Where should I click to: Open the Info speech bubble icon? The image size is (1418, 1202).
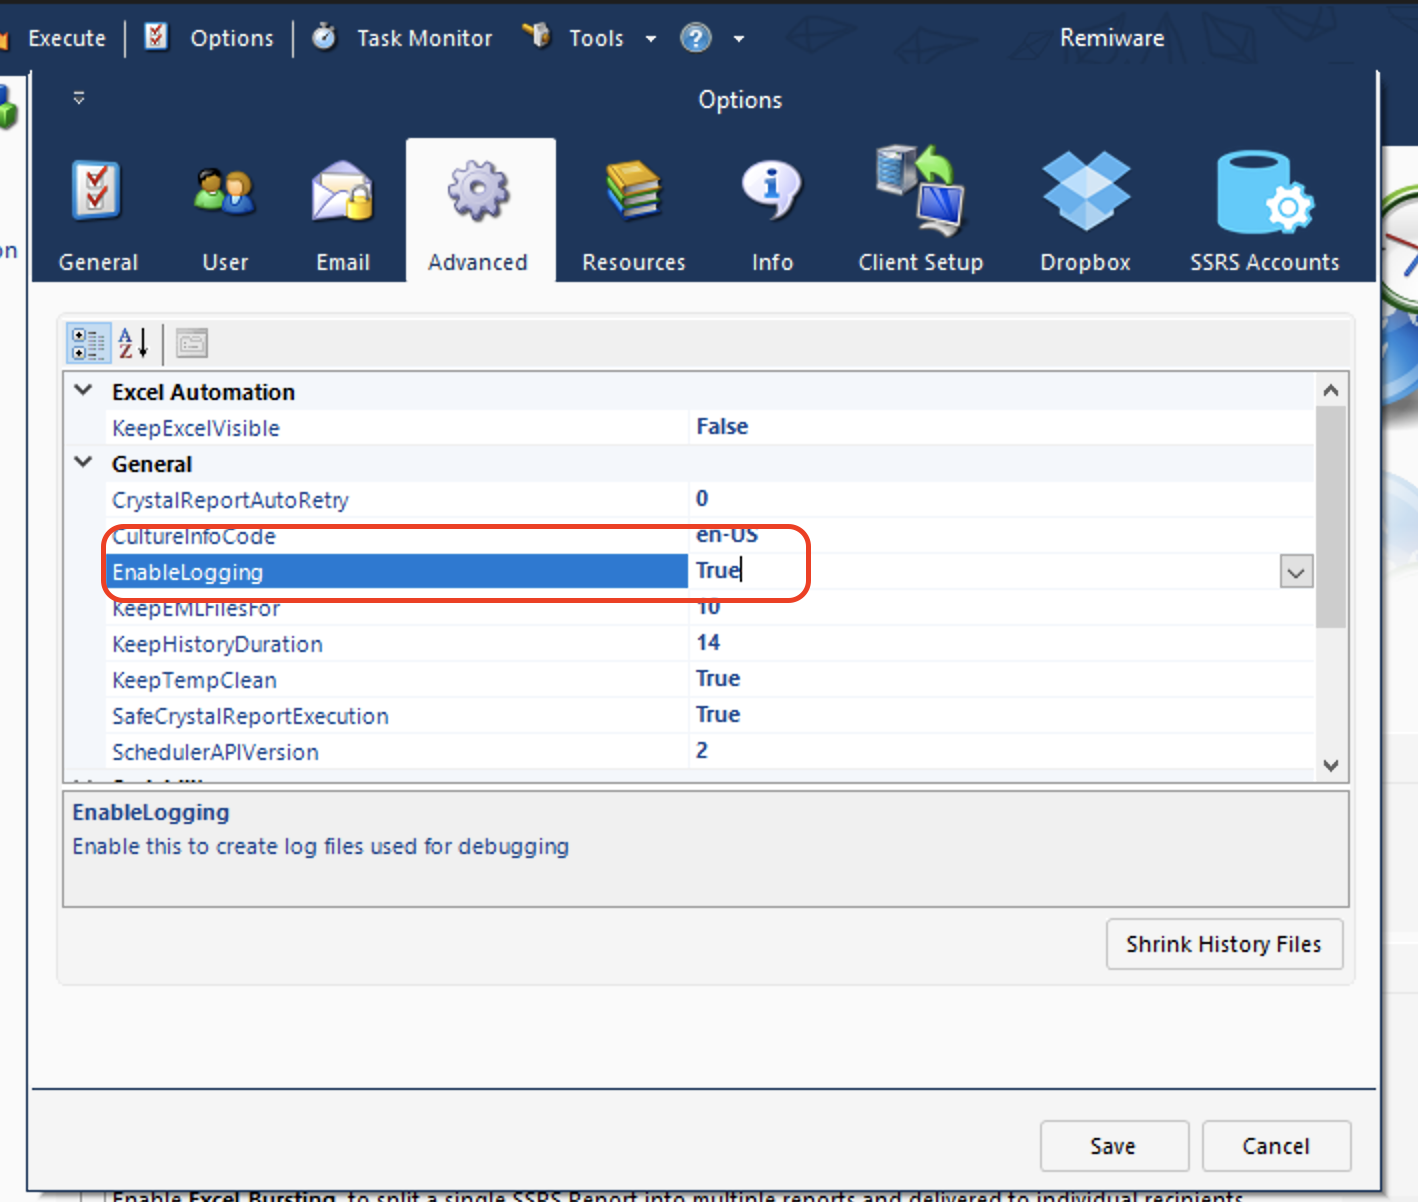771,192
